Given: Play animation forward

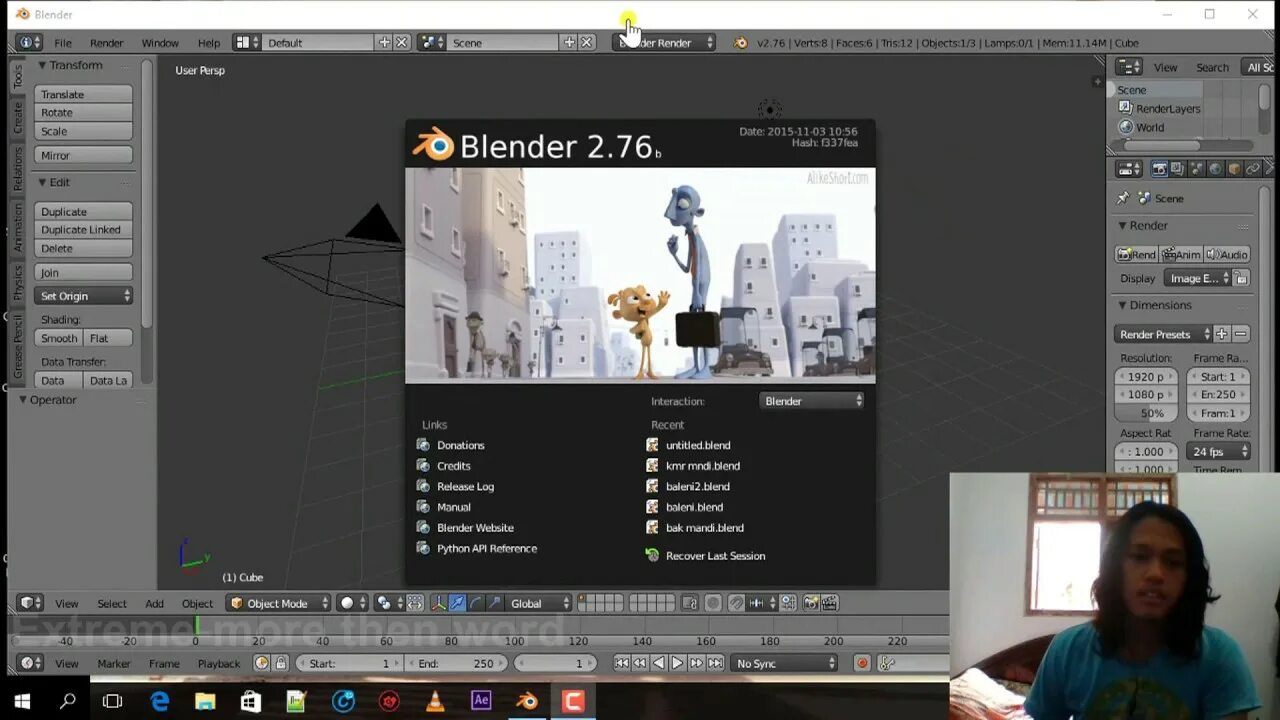Looking at the screenshot, I should click(x=677, y=663).
